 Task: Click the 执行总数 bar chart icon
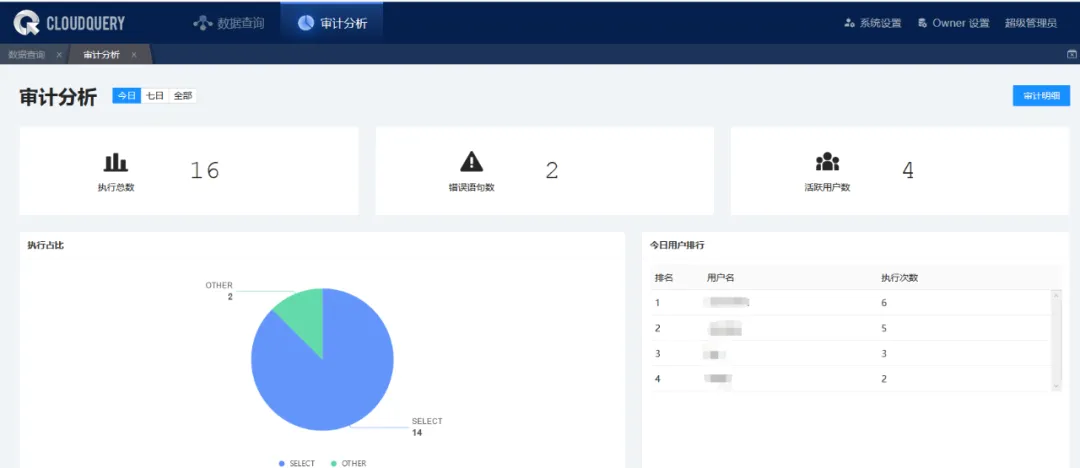click(116, 162)
